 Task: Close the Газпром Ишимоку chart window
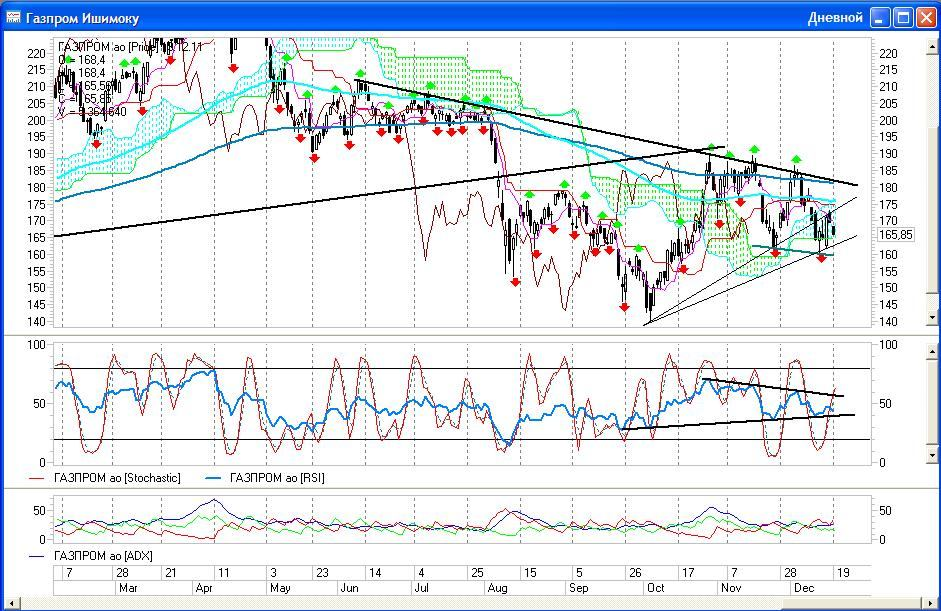pos(925,17)
